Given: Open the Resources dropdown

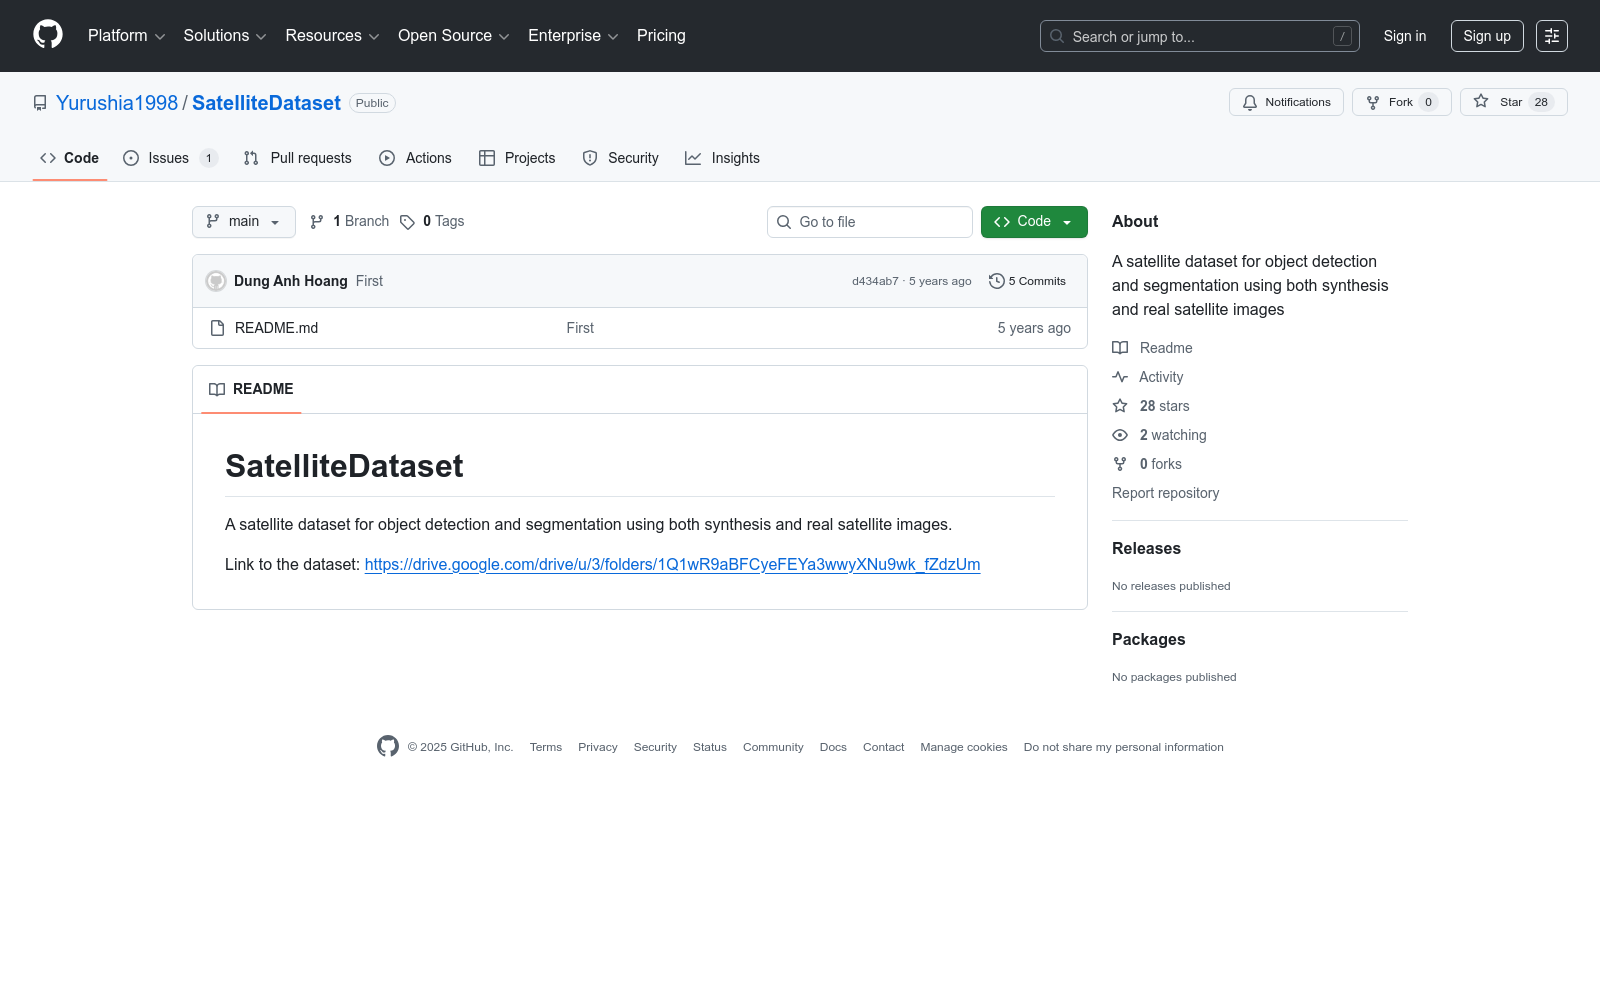Looking at the screenshot, I should pyautogui.click(x=332, y=36).
